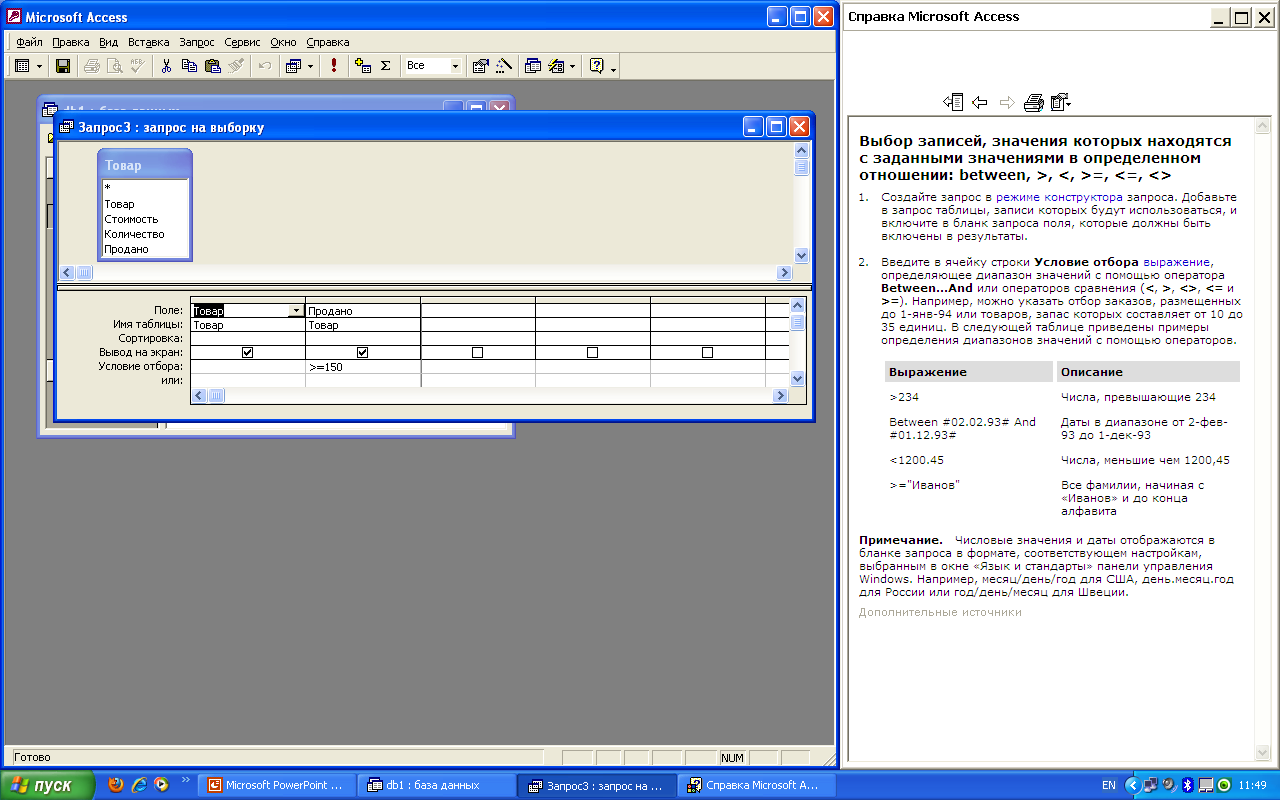This screenshot has height=800, width=1280.
Task: Open the Вид menu
Action: tap(109, 42)
